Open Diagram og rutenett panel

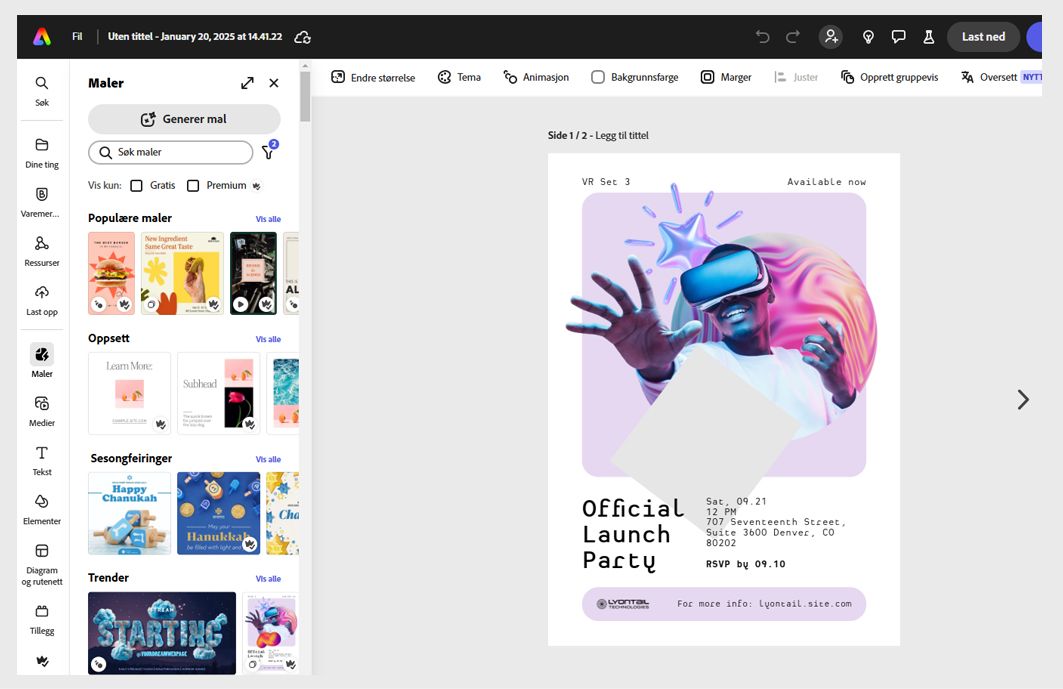click(41, 557)
